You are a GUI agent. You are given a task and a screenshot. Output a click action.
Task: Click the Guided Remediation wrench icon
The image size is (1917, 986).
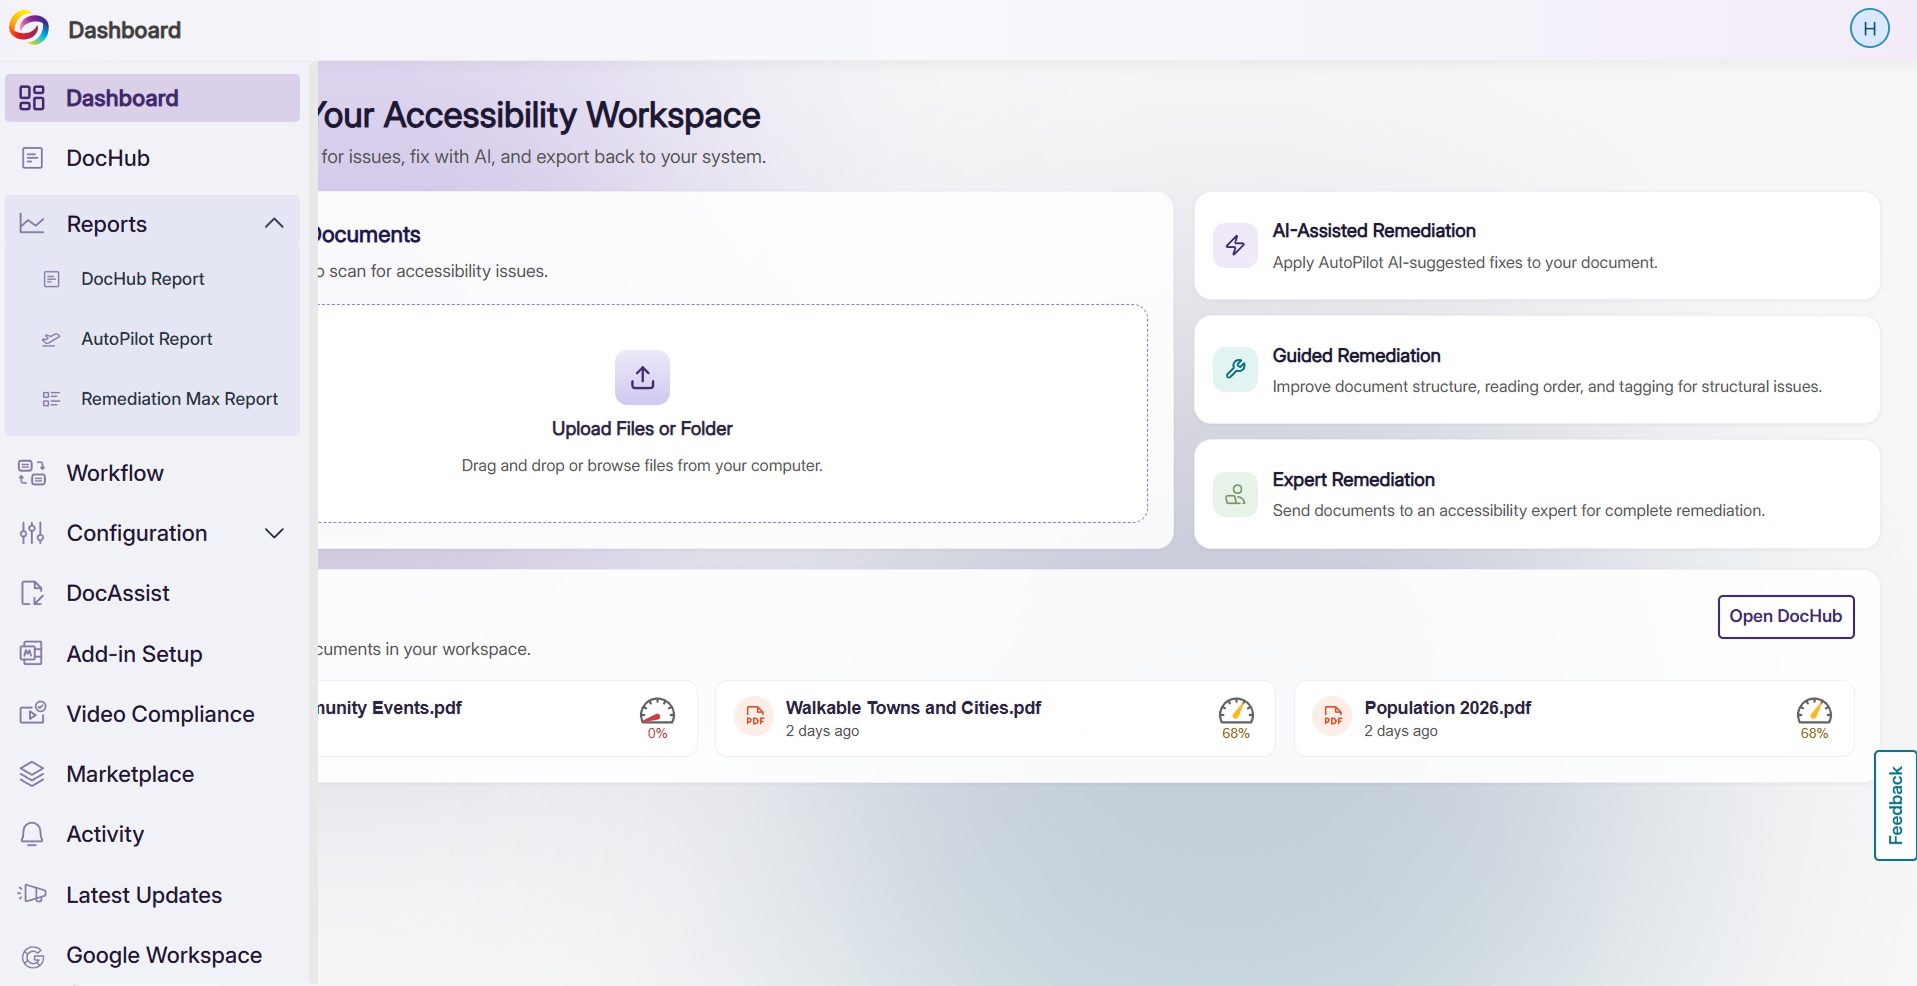click(1235, 369)
